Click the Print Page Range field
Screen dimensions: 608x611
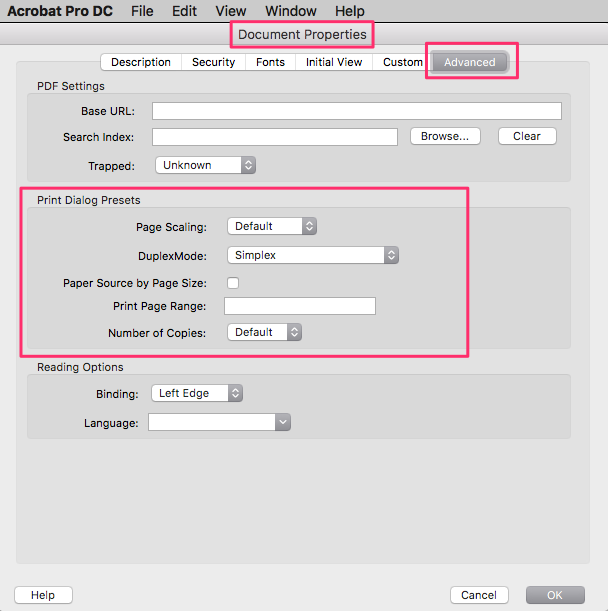point(300,306)
